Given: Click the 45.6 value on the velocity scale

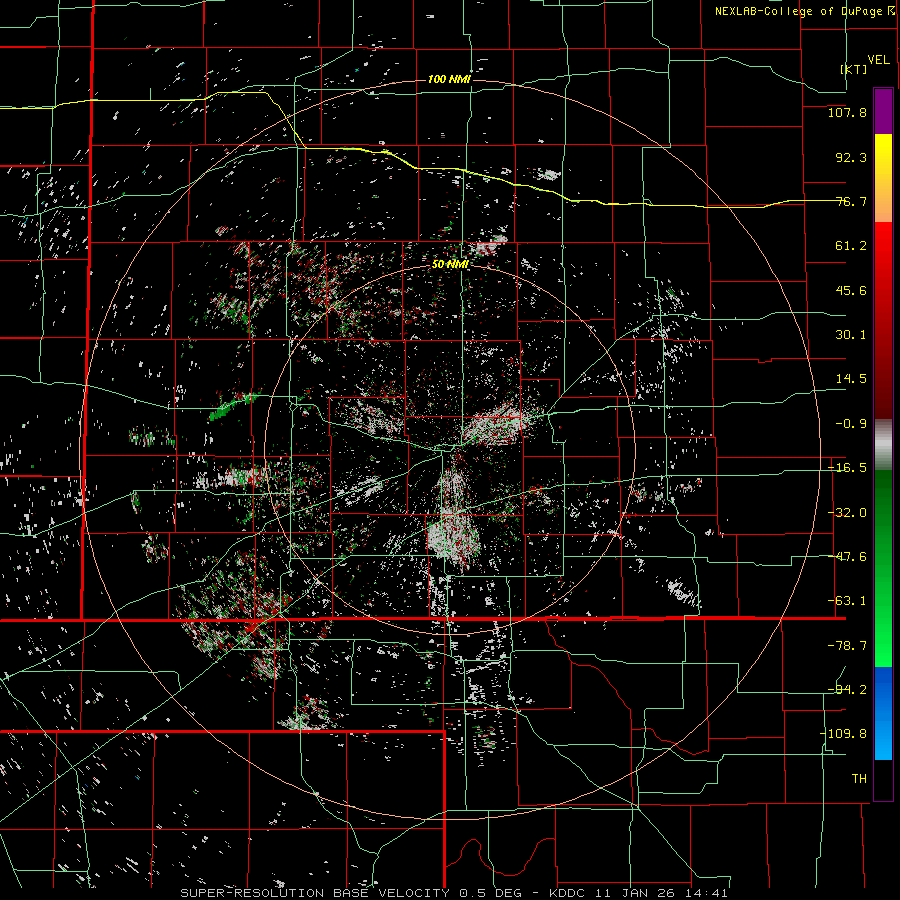Looking at the screenshot, I should click(851, 290).
